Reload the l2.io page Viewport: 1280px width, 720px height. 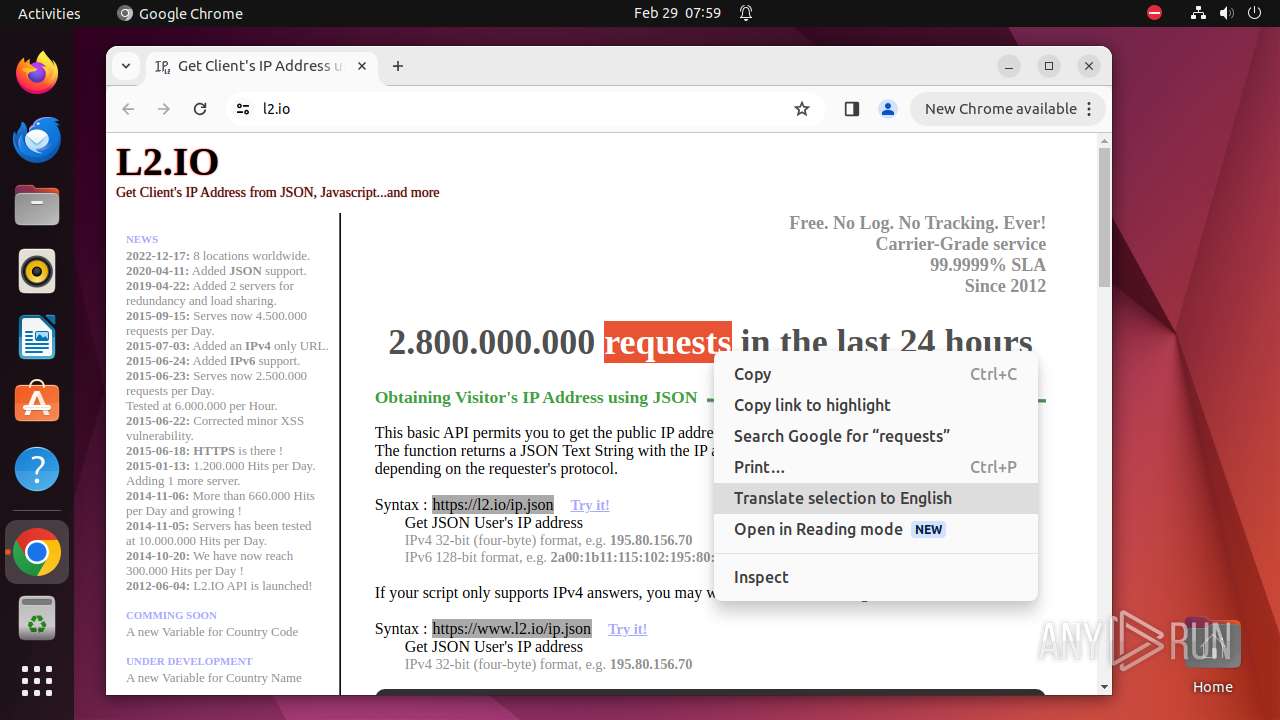coord(200,109)
